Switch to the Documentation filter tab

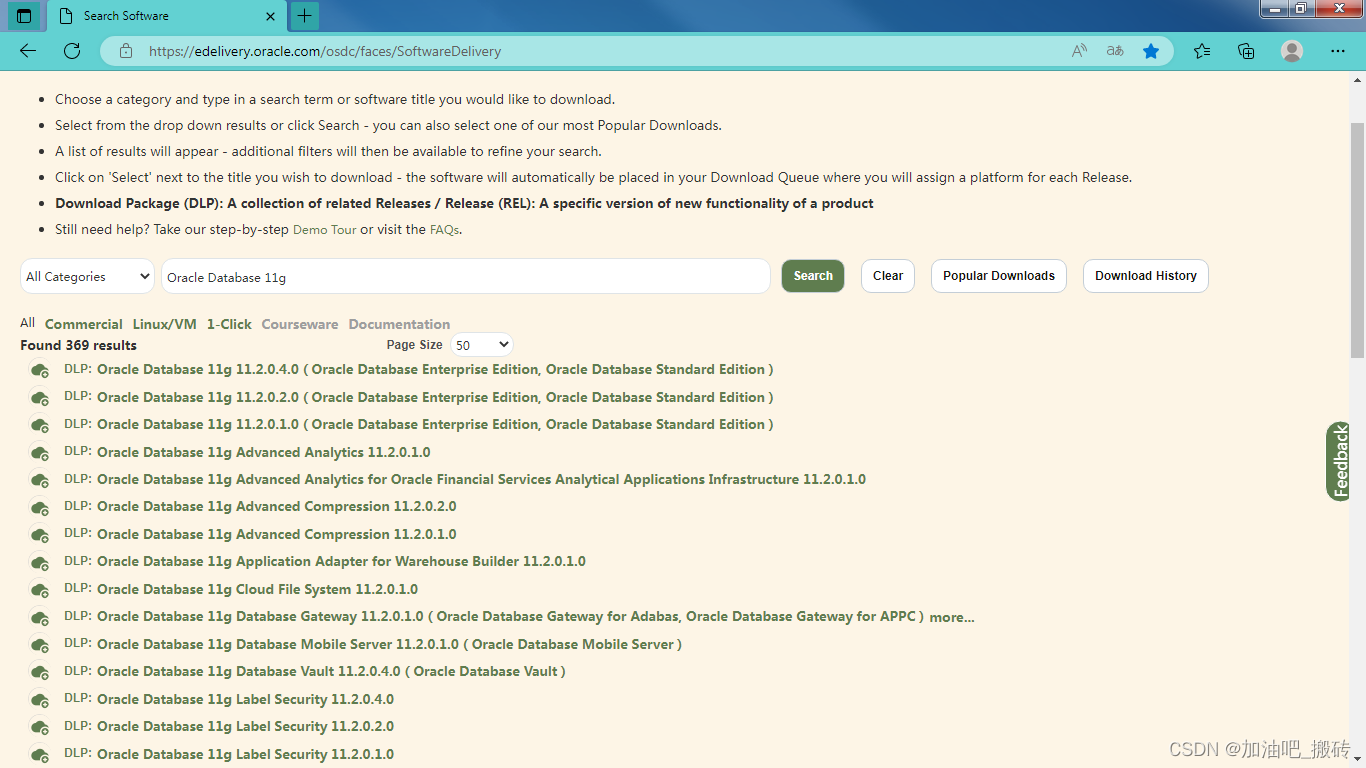tap(399, 324)
